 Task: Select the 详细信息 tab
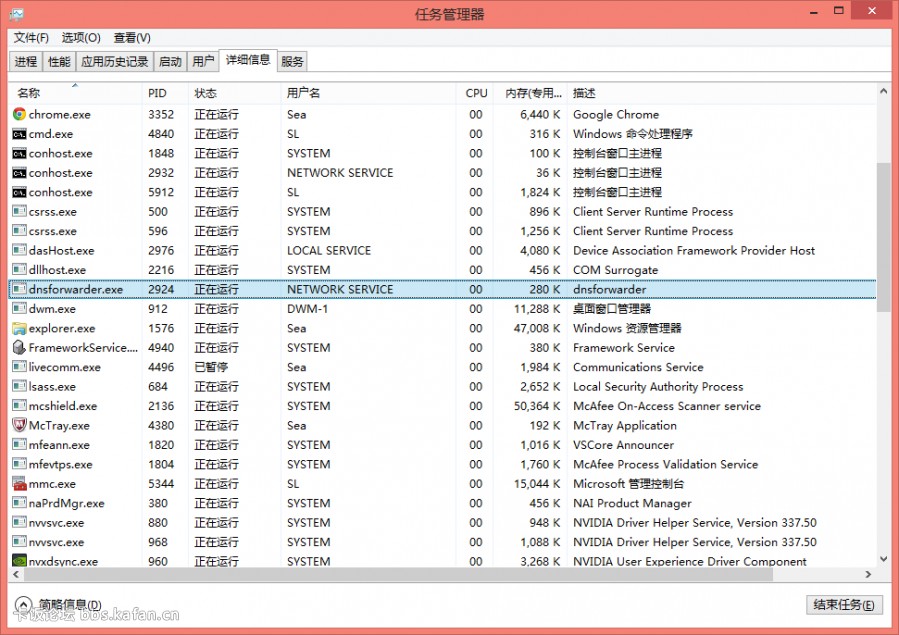pyautogui.click(x=248, y=60)
